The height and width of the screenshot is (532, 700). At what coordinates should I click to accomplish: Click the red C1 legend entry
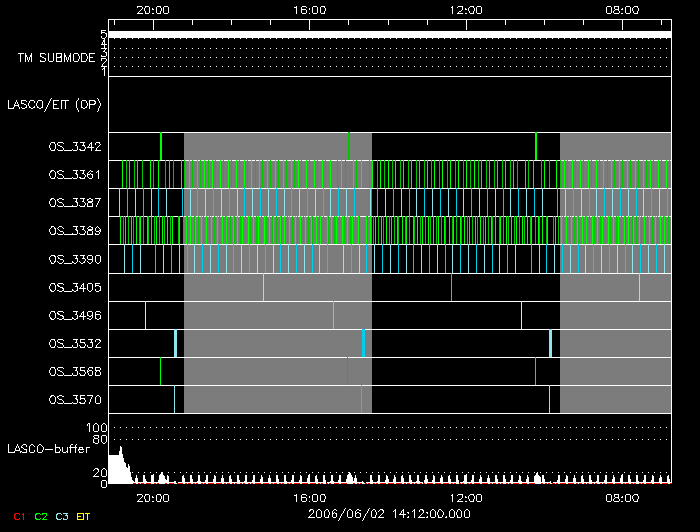(19, 517)
